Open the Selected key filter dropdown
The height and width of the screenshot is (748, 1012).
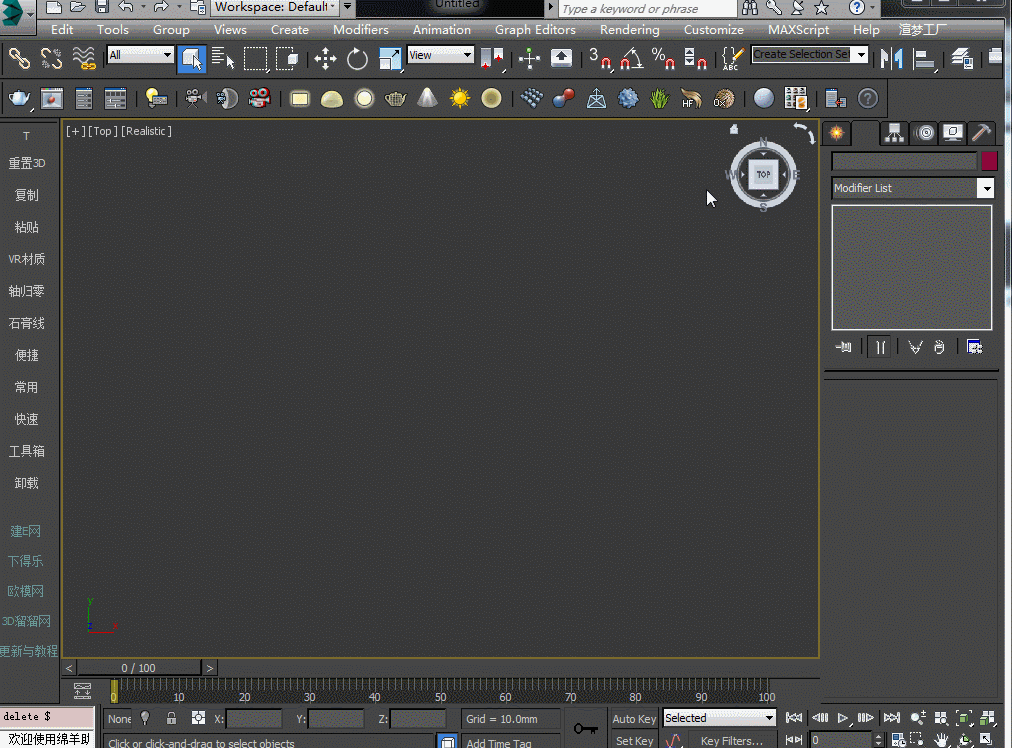720,718
